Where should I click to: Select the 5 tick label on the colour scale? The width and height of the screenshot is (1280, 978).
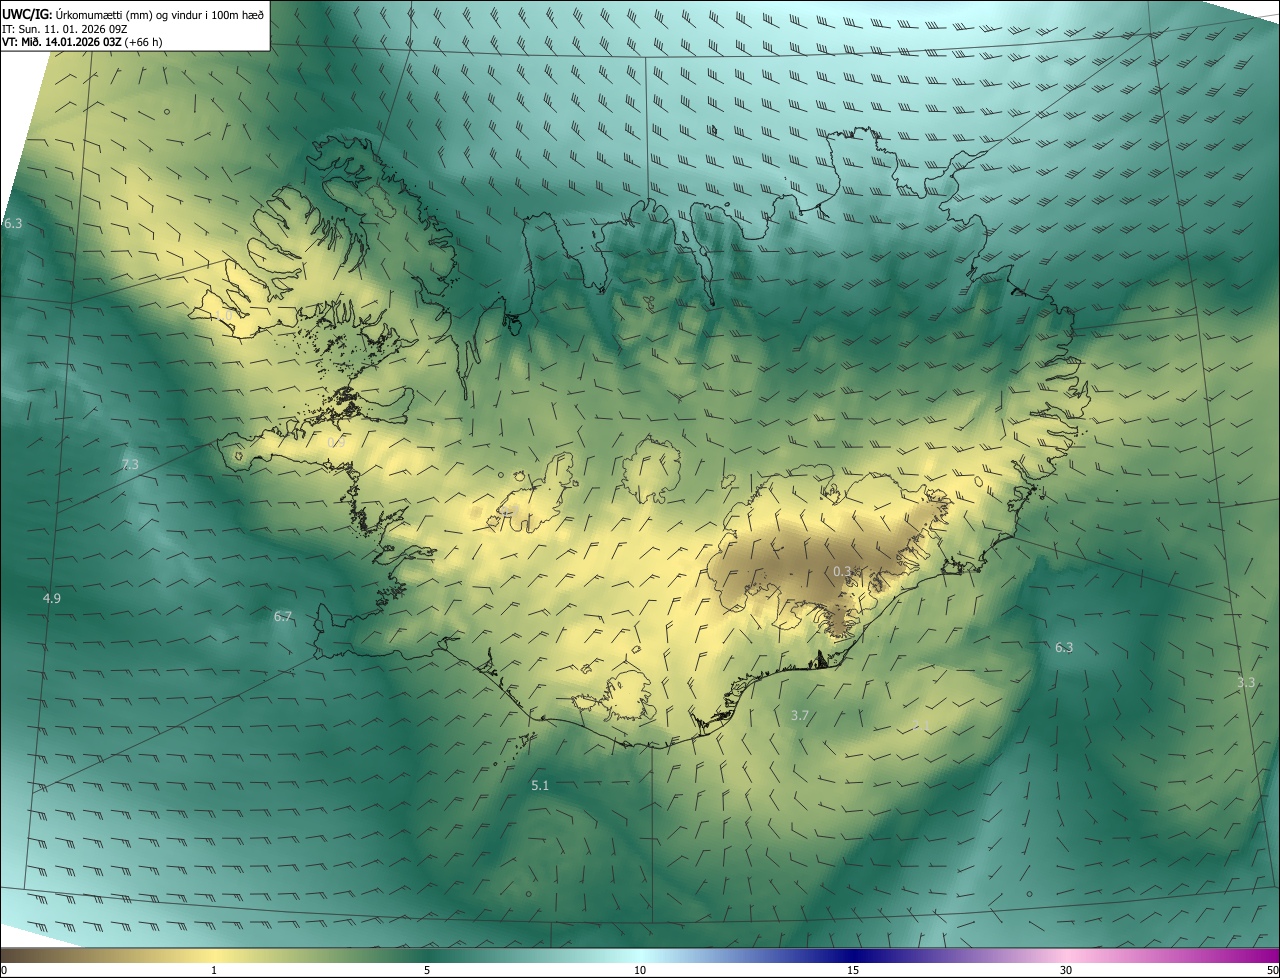click(x=427, y=970)
